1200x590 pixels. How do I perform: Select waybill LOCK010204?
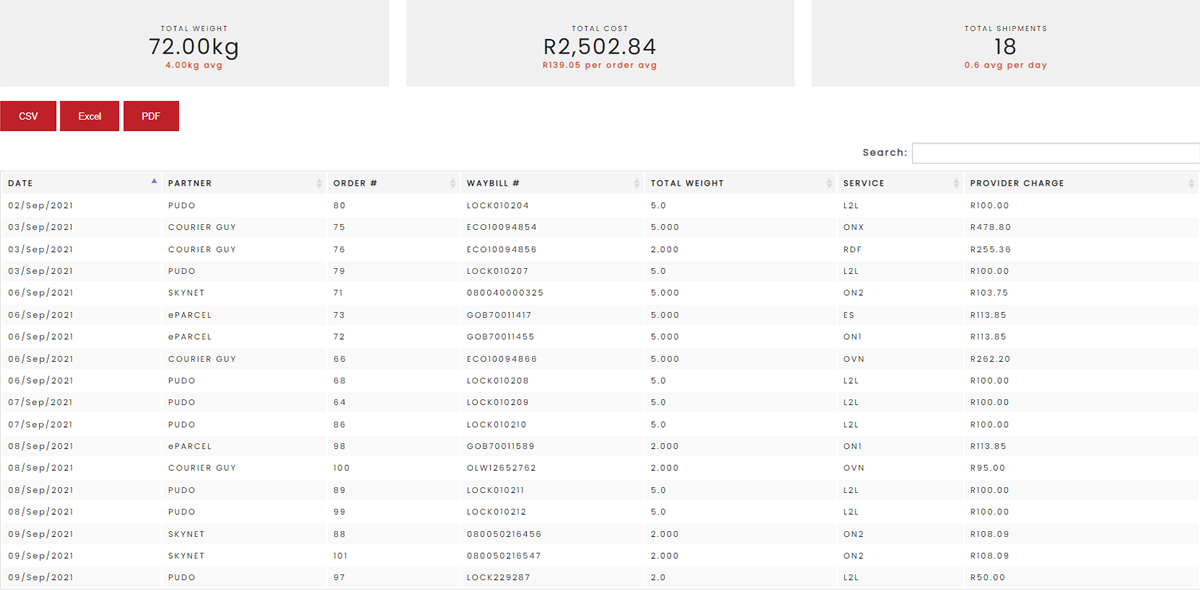tap(498, 205)
